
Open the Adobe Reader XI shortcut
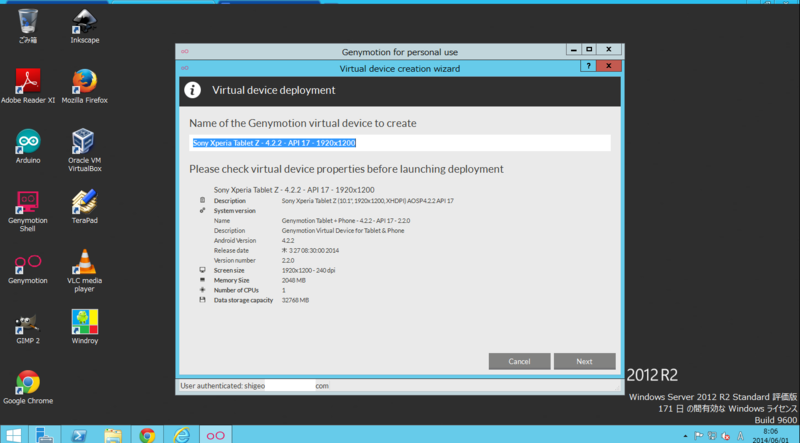[28, 86]
